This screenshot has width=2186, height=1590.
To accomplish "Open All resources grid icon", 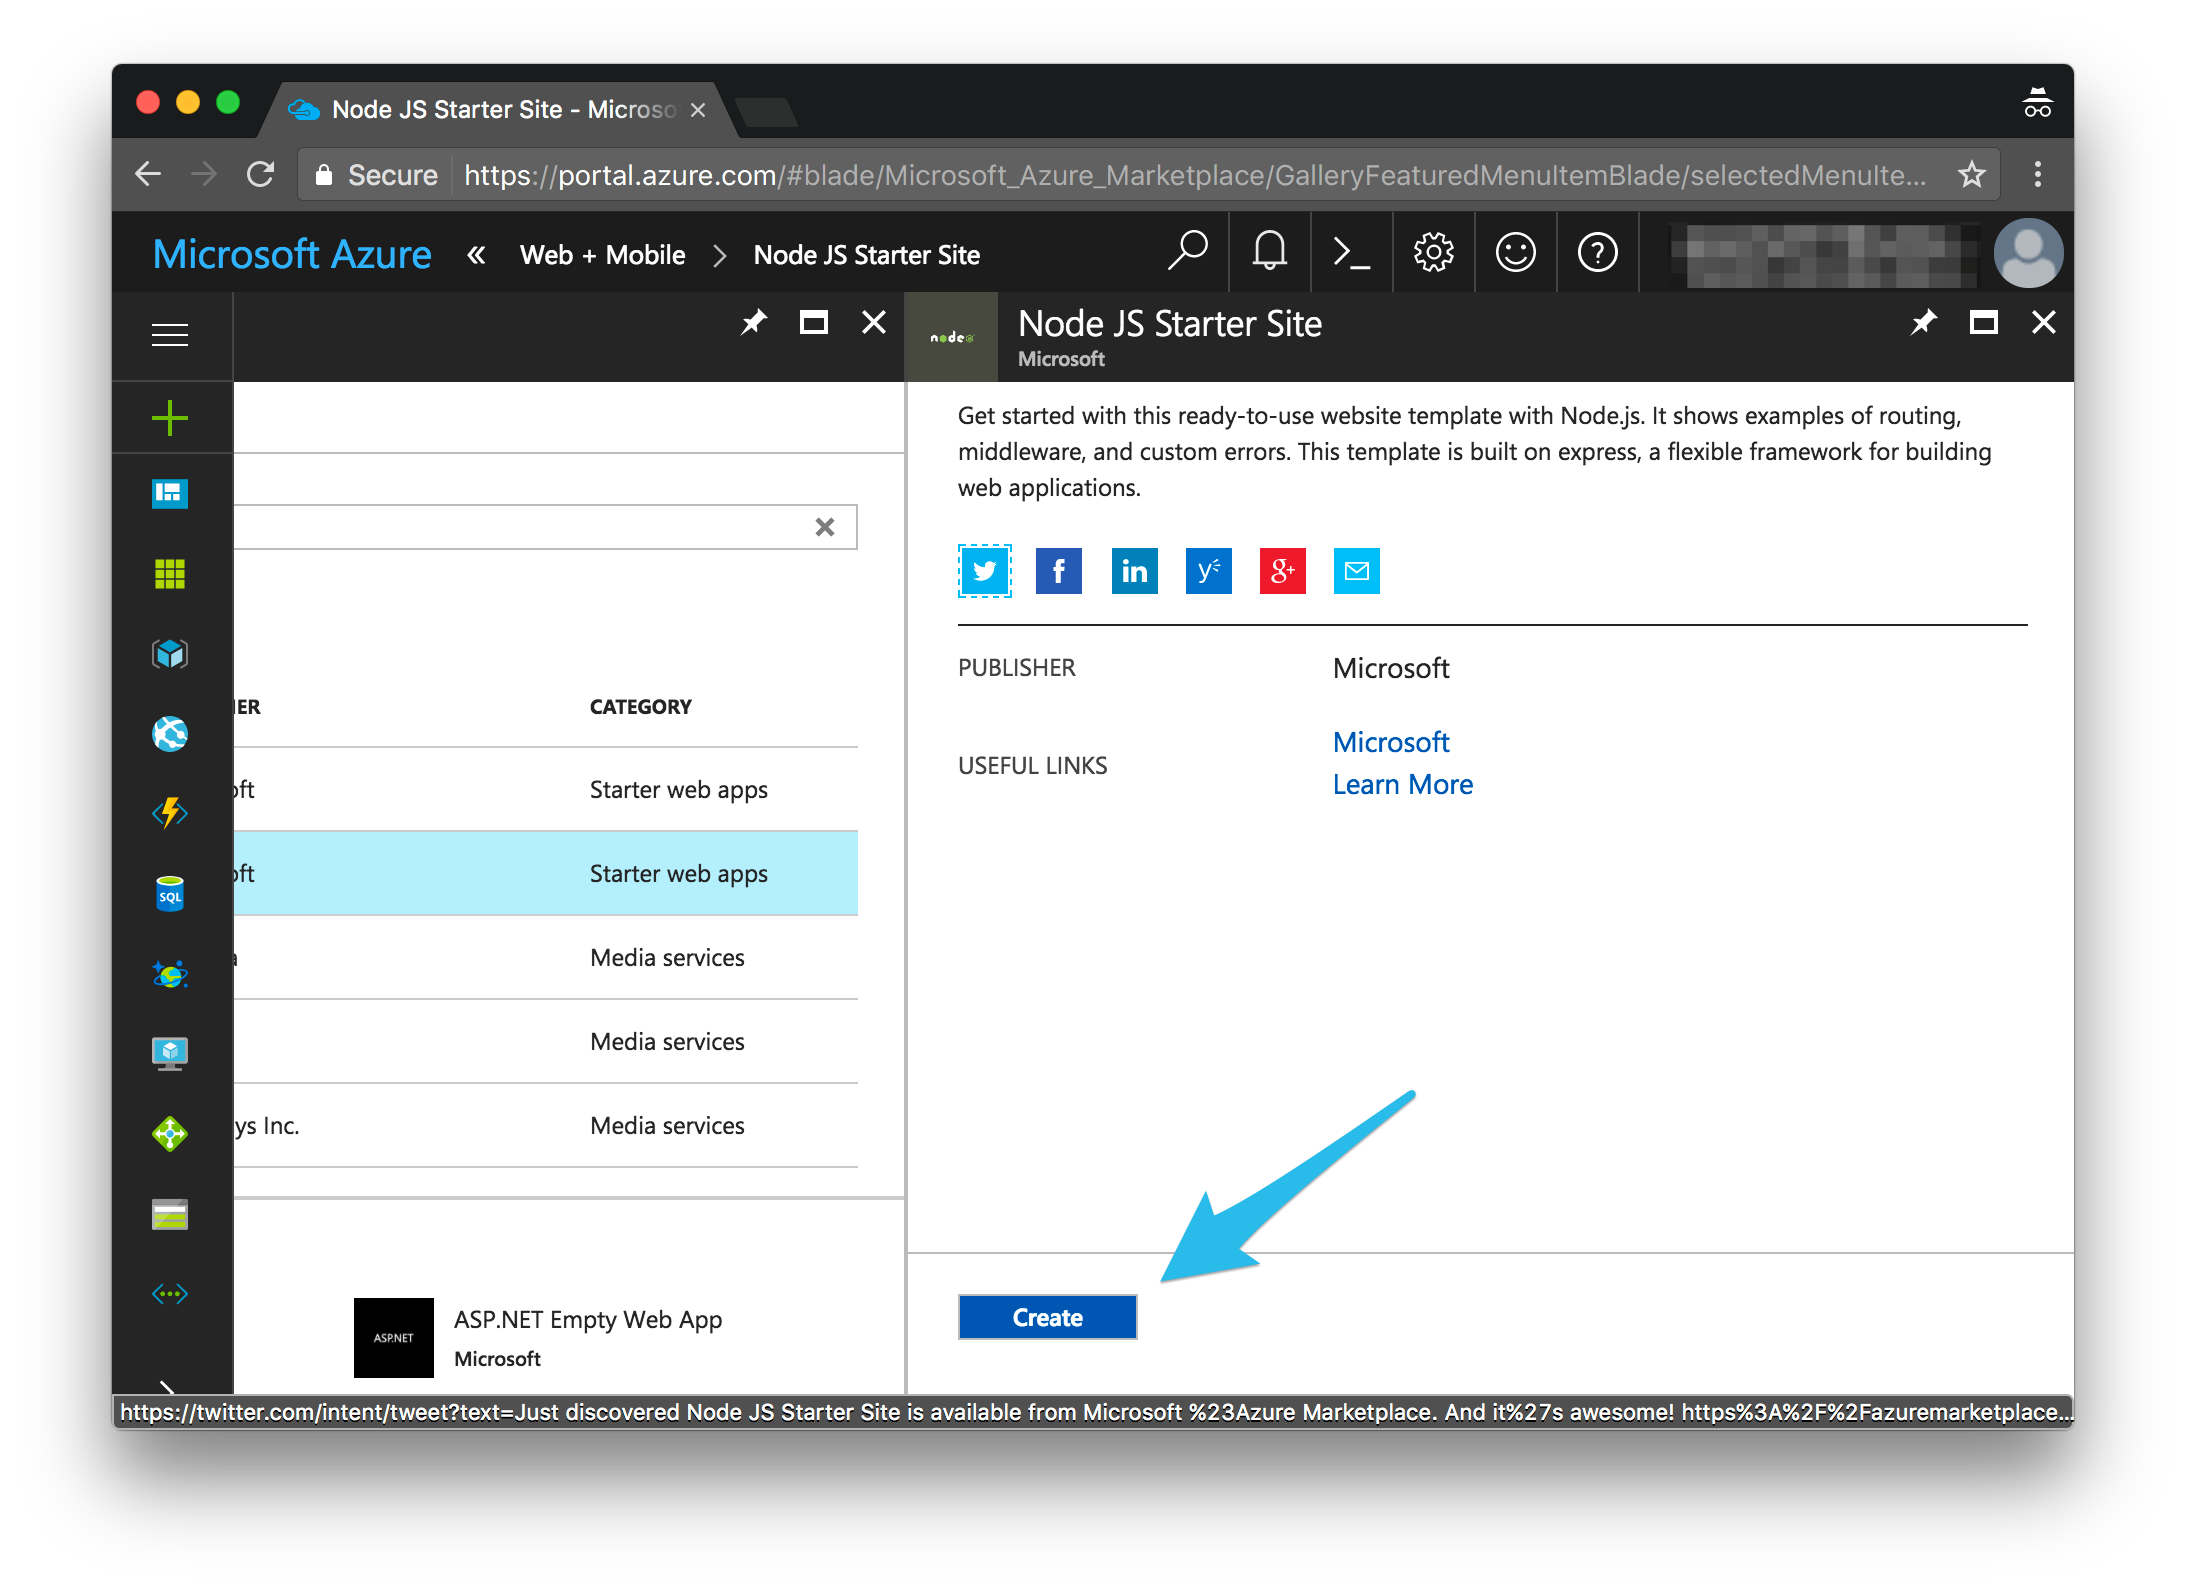I will pyautogui.click(x=170, y=574).
